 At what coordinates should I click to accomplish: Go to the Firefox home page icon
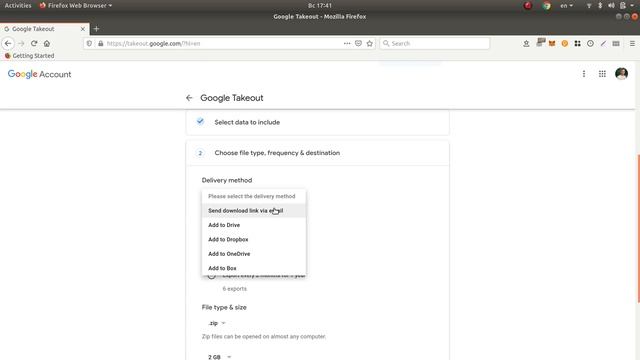(x=47, y=43)
